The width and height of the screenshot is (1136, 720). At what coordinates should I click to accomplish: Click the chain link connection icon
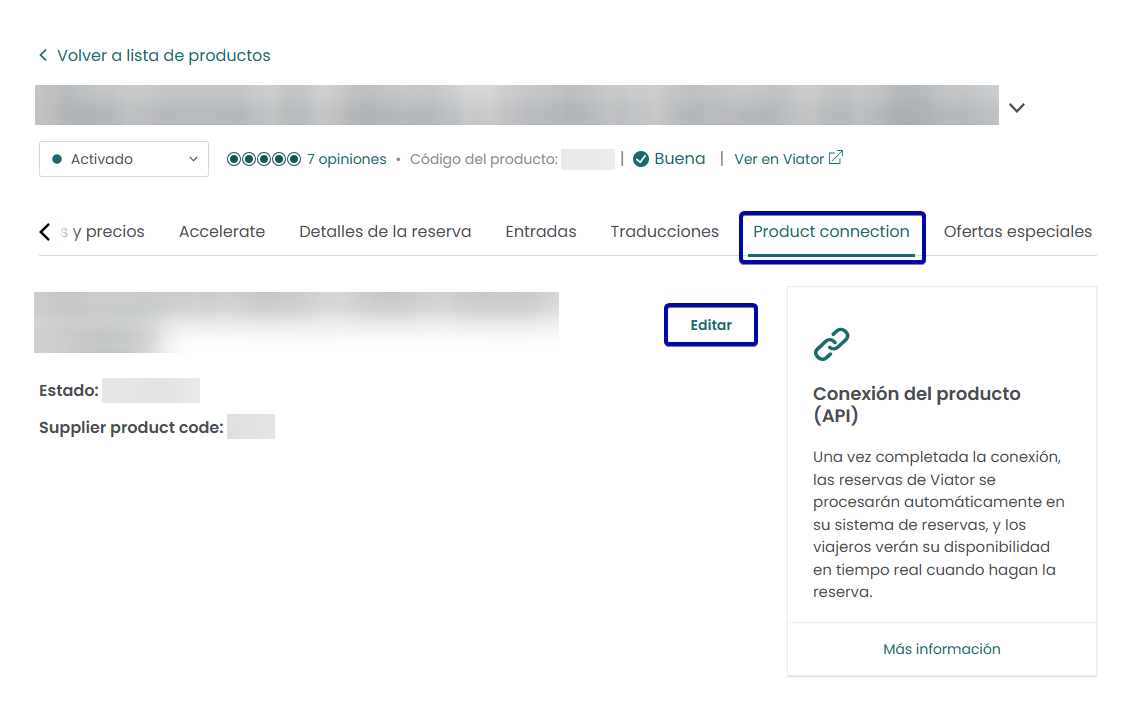click(831, 345)
